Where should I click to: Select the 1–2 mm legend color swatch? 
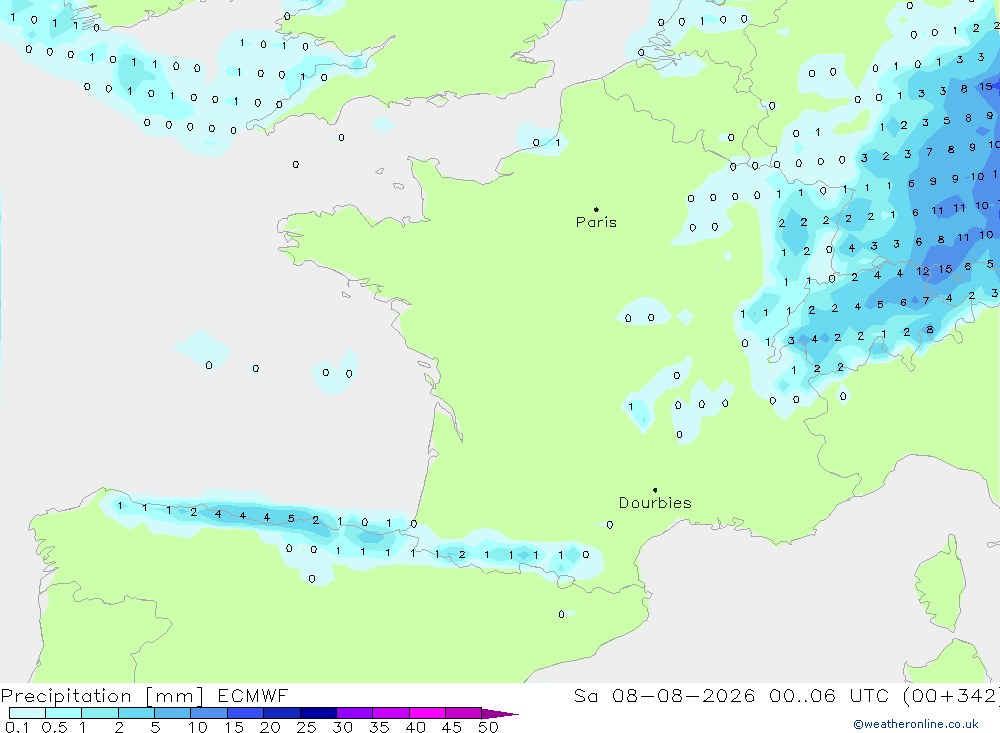coord(100,713)
